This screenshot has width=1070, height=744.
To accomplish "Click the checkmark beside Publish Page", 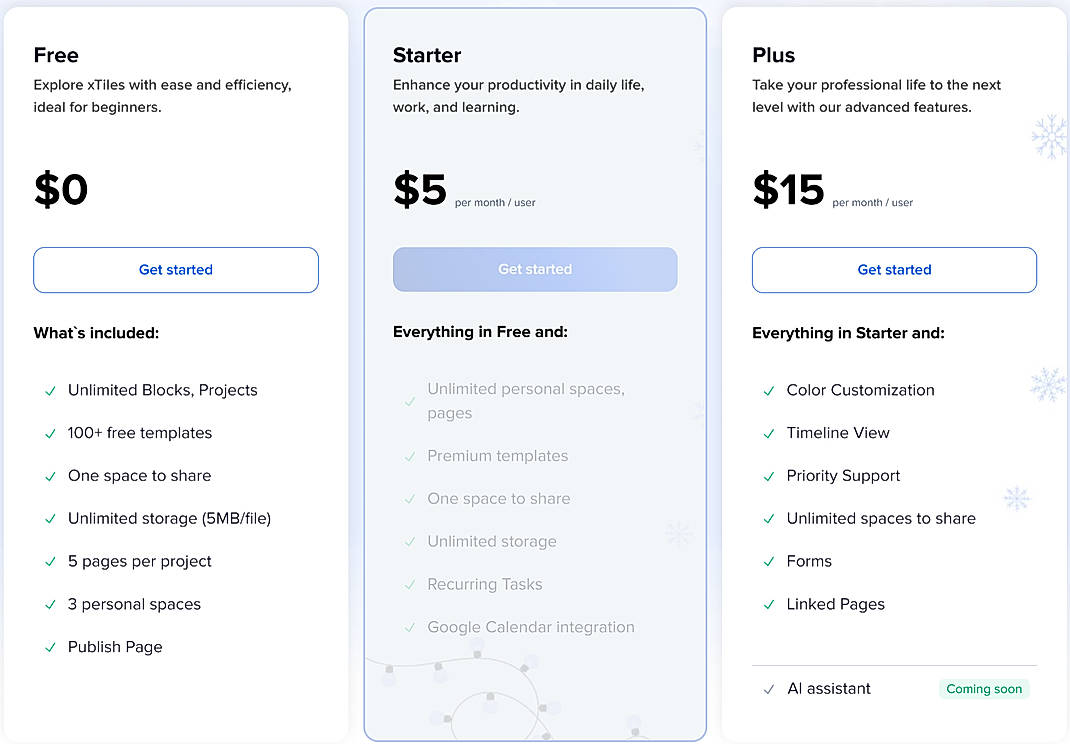I will coord(49,647).
